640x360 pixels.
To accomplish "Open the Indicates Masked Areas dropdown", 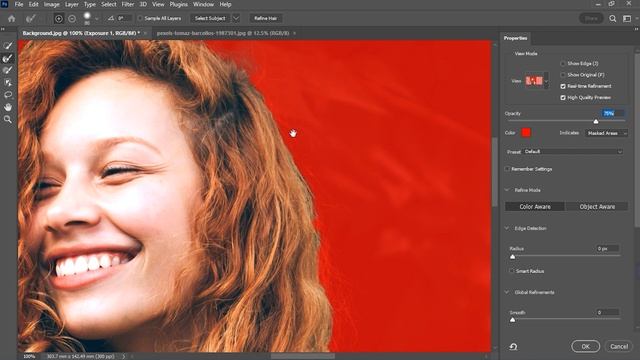I will [606, 133].
